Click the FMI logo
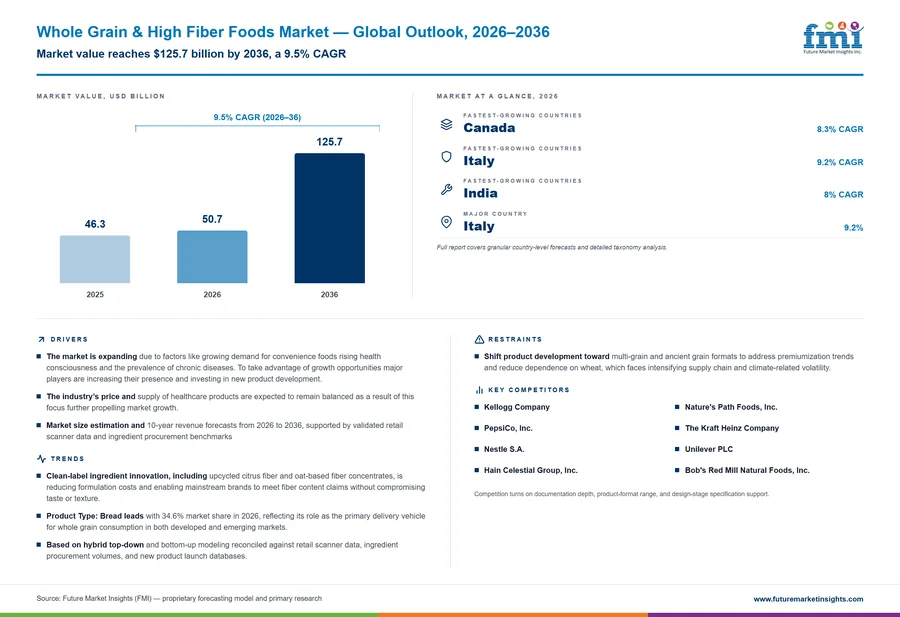 pos(833,38)
